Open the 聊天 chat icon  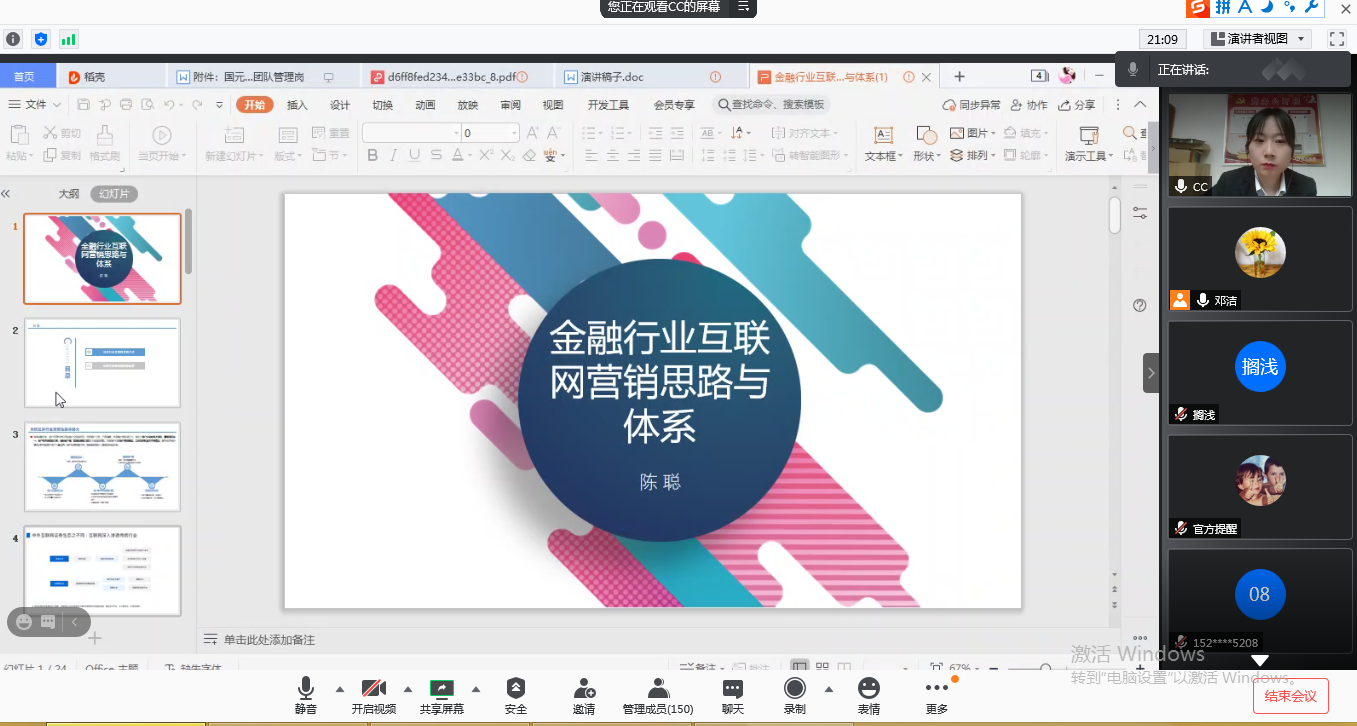733,689
